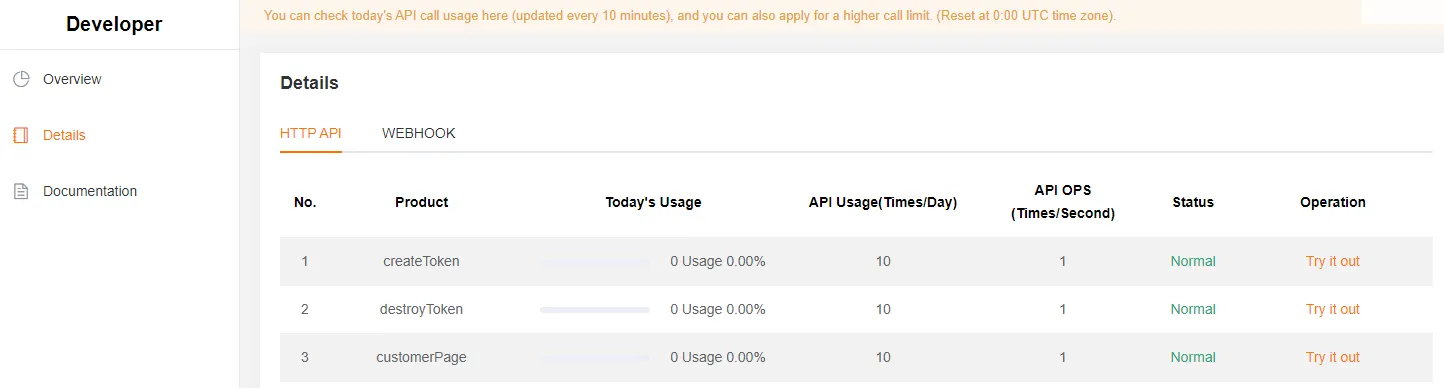Click the customerPage product name
This screenshot has width=1444, height=390.
421,357
